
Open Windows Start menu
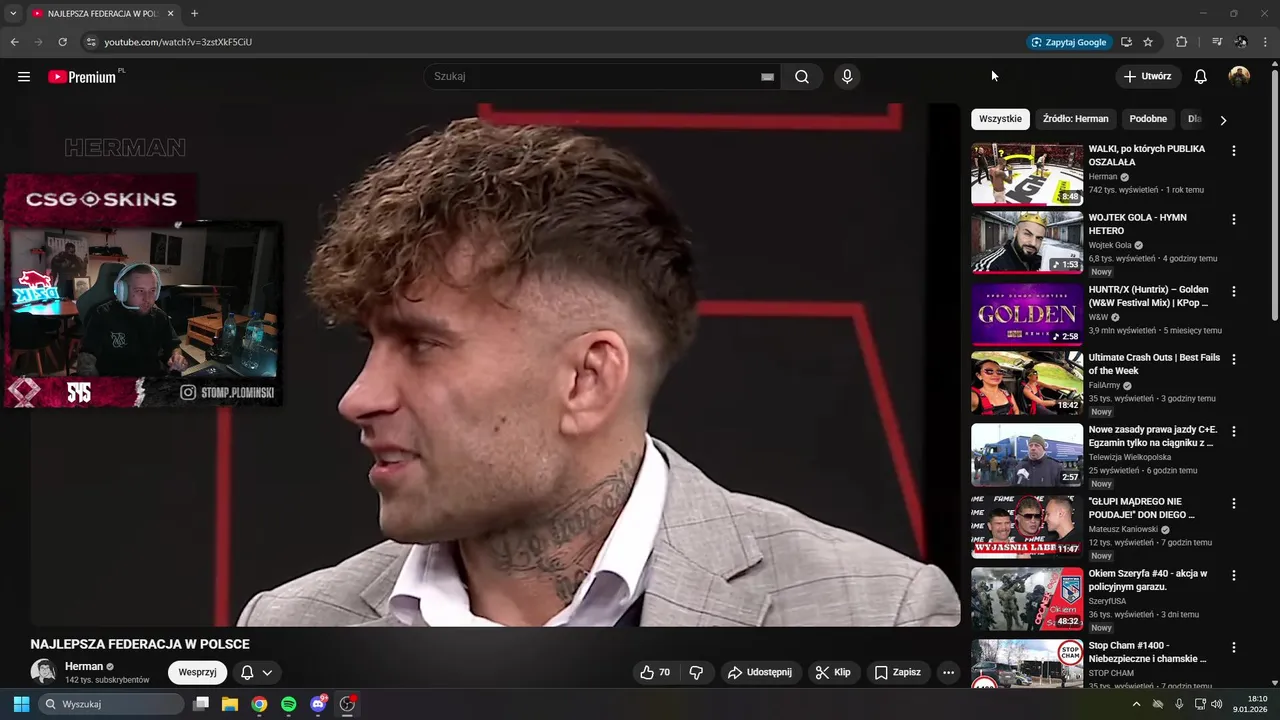[21, 704]
